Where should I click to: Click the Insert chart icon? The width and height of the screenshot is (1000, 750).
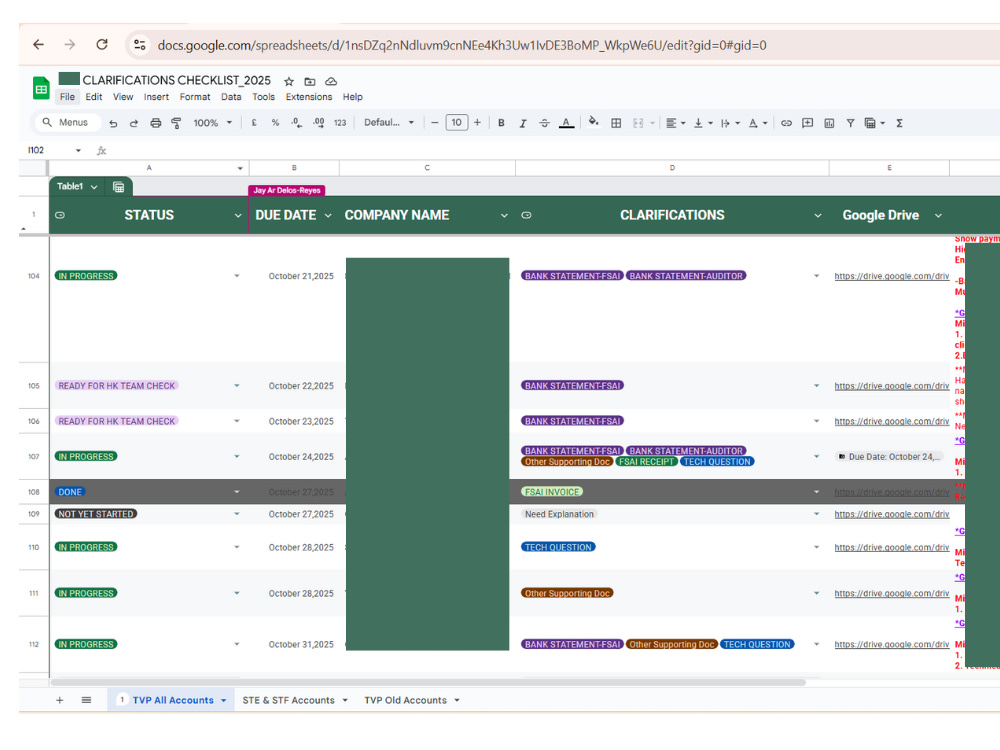tap(829, 123)
